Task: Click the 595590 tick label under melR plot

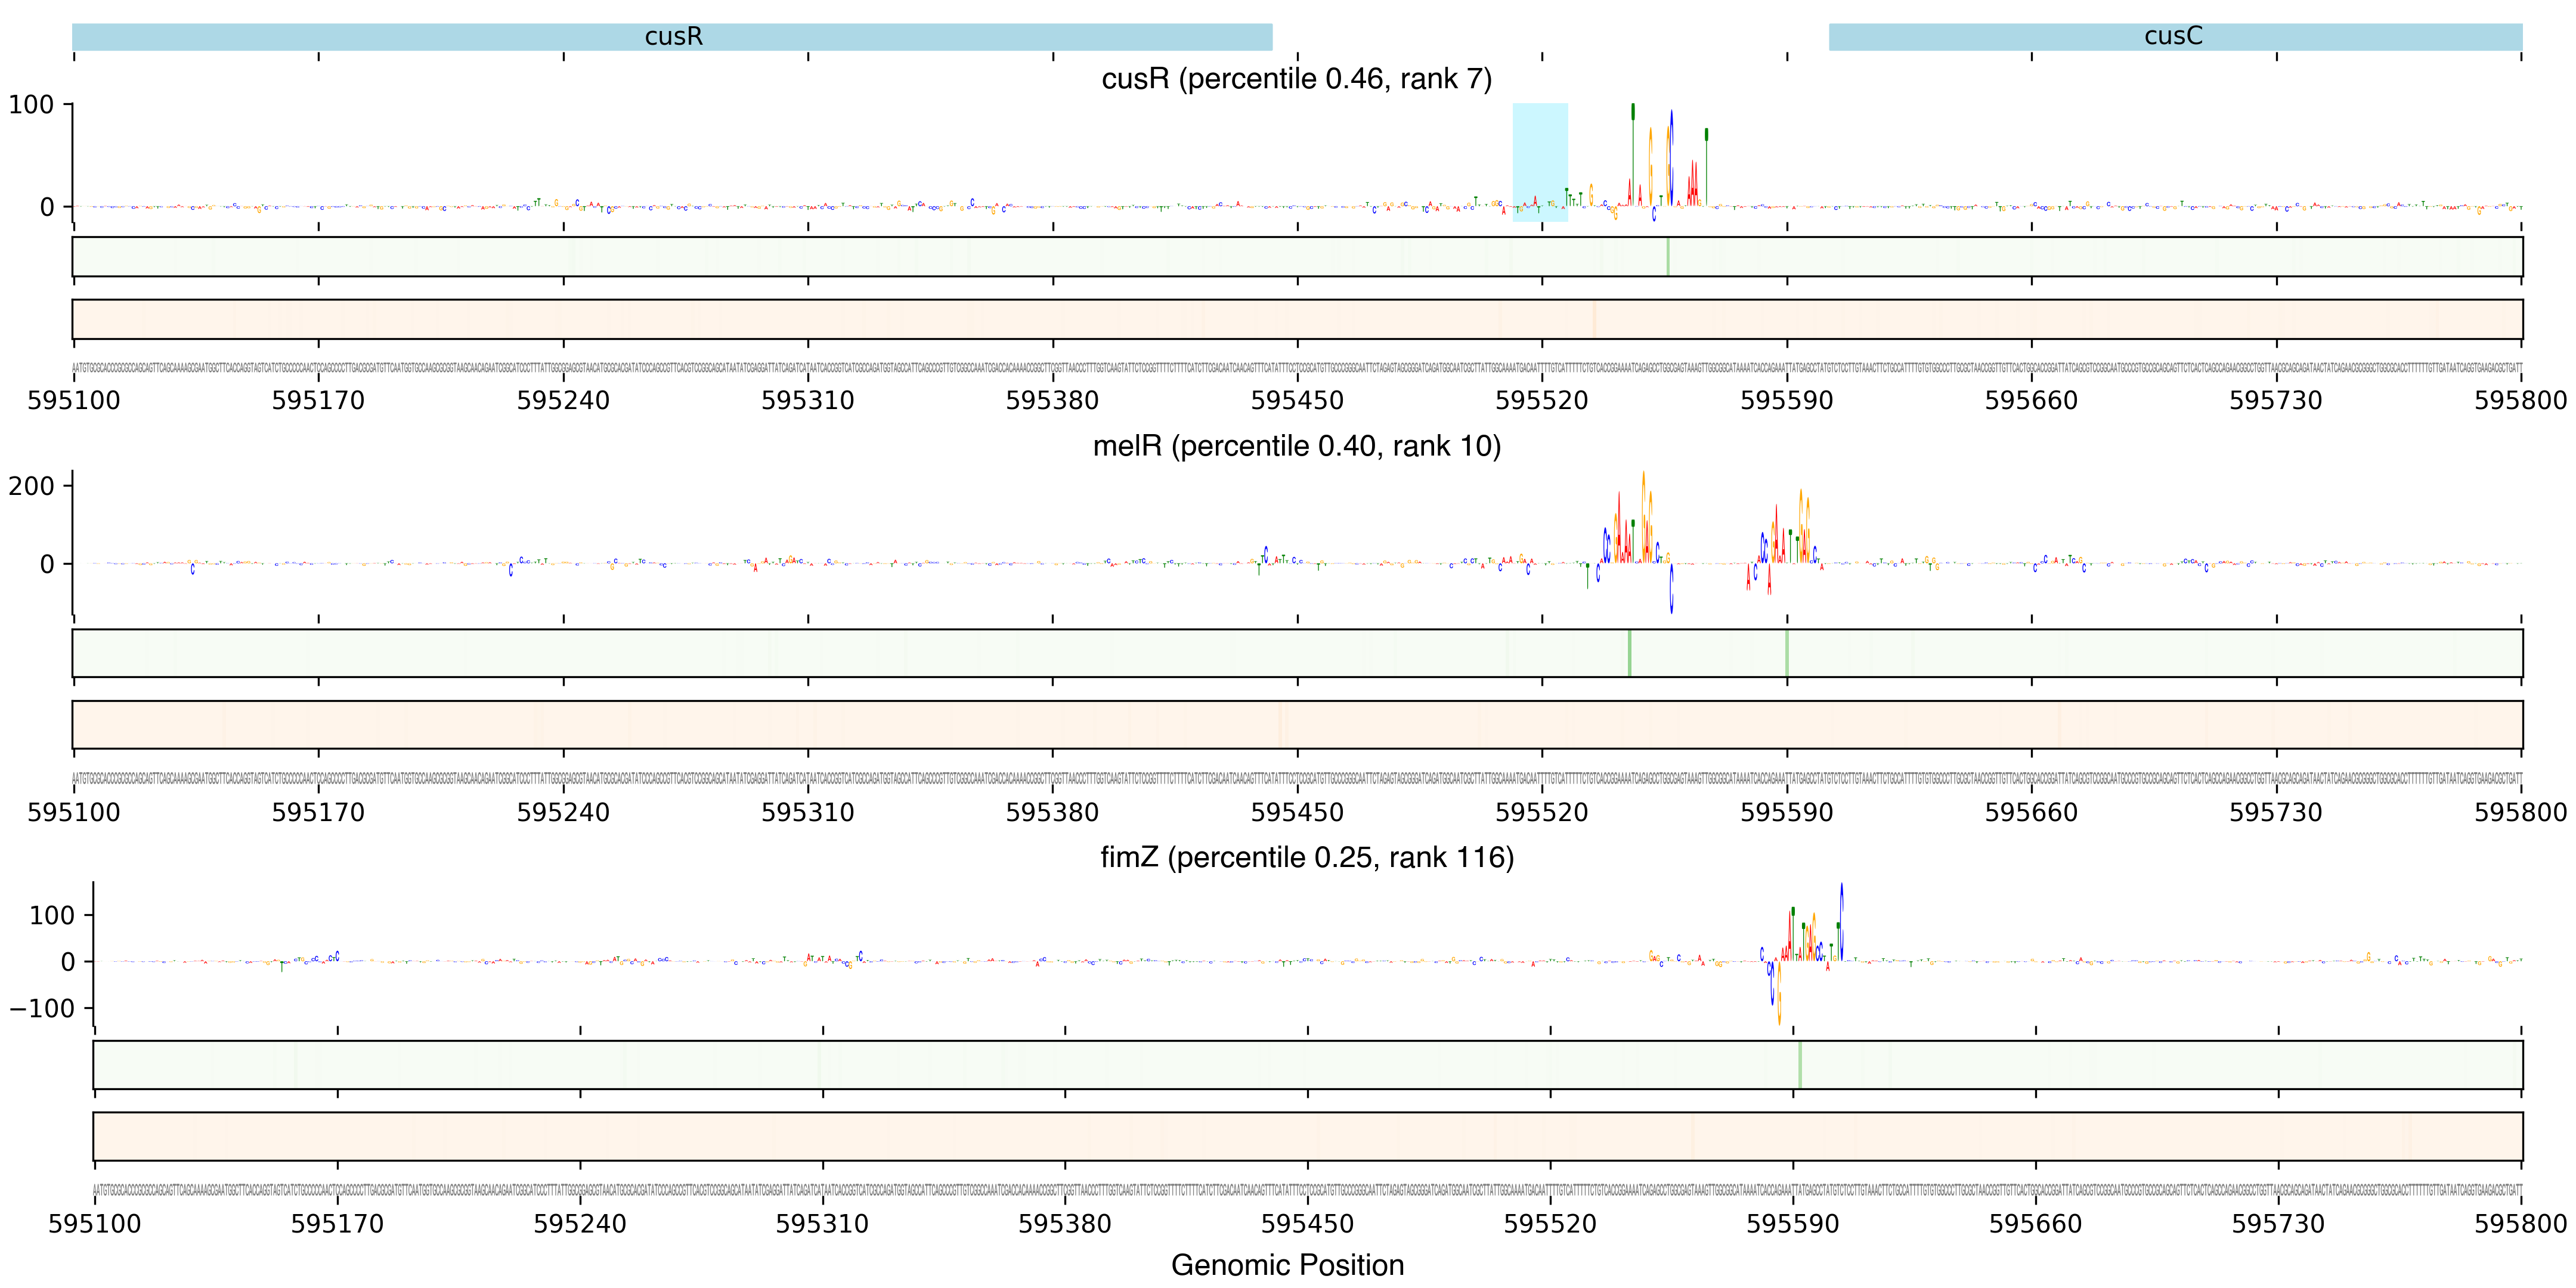Action: [1786, 813]
